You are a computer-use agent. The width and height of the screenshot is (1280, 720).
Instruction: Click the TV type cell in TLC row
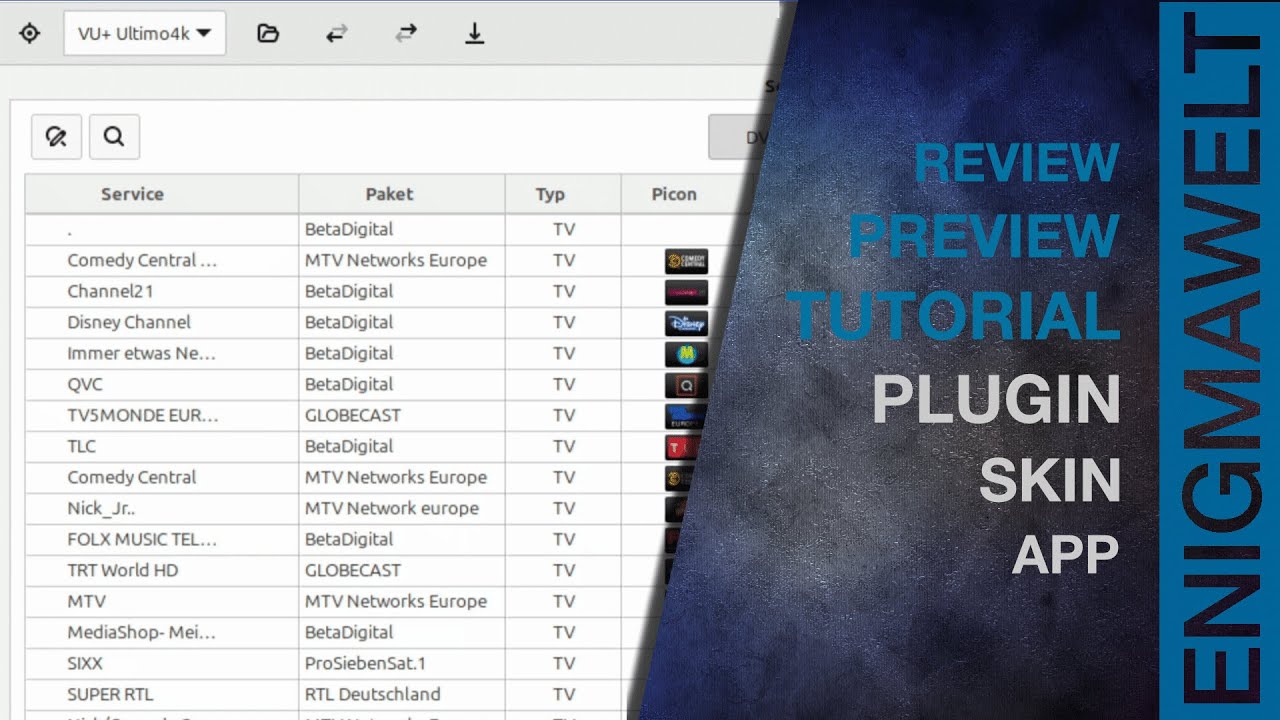(564, 446)
